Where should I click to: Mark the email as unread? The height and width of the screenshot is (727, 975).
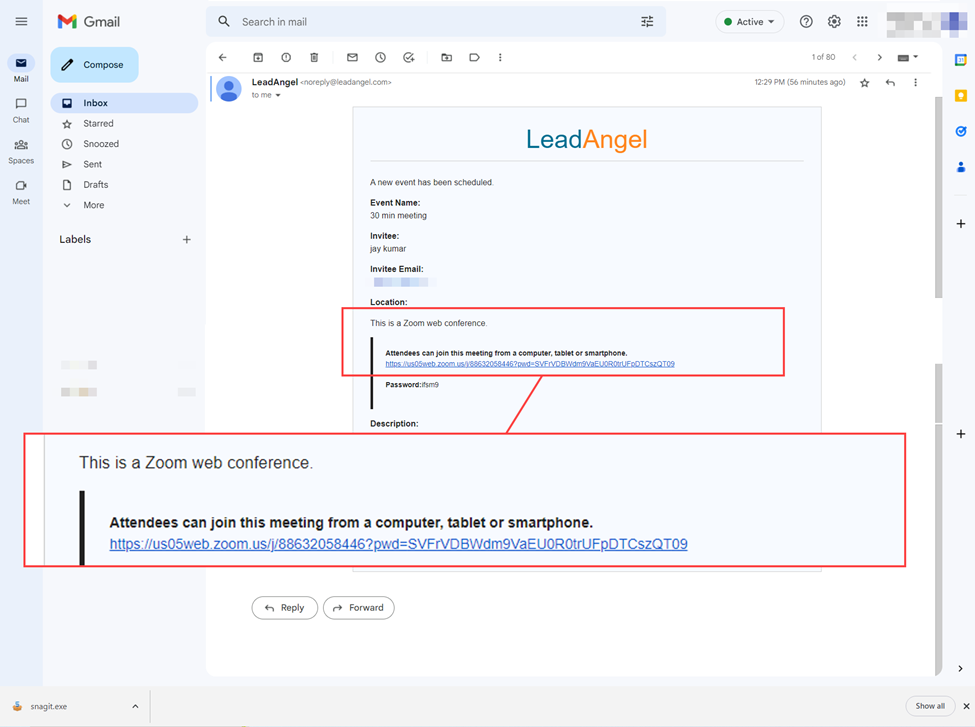click(352, 57)
